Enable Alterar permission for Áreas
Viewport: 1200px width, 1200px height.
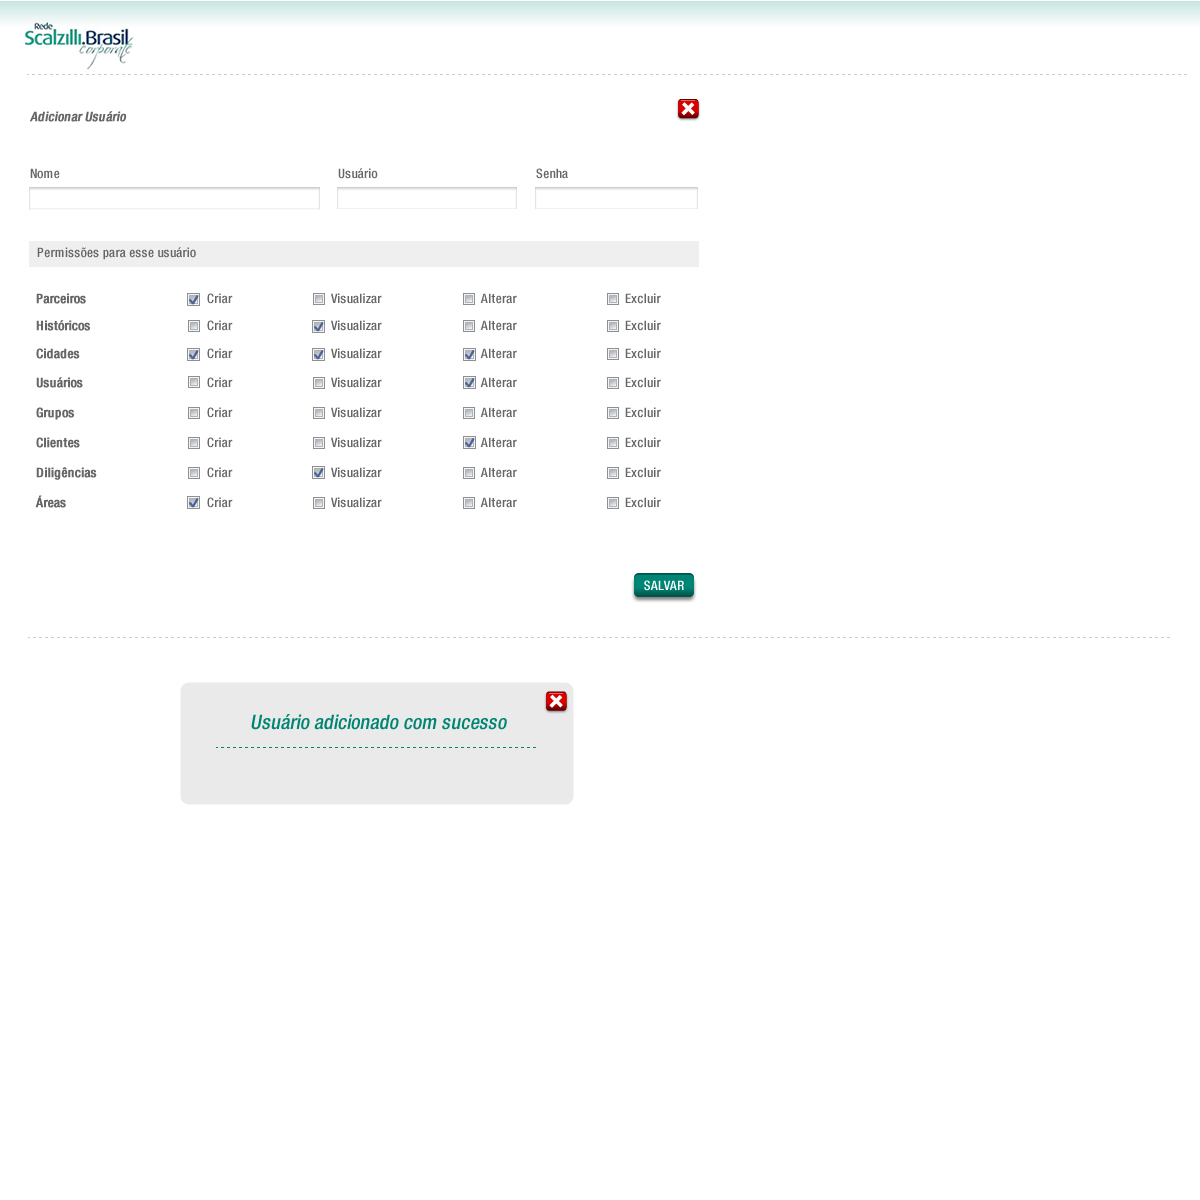[x=469, y=503]
